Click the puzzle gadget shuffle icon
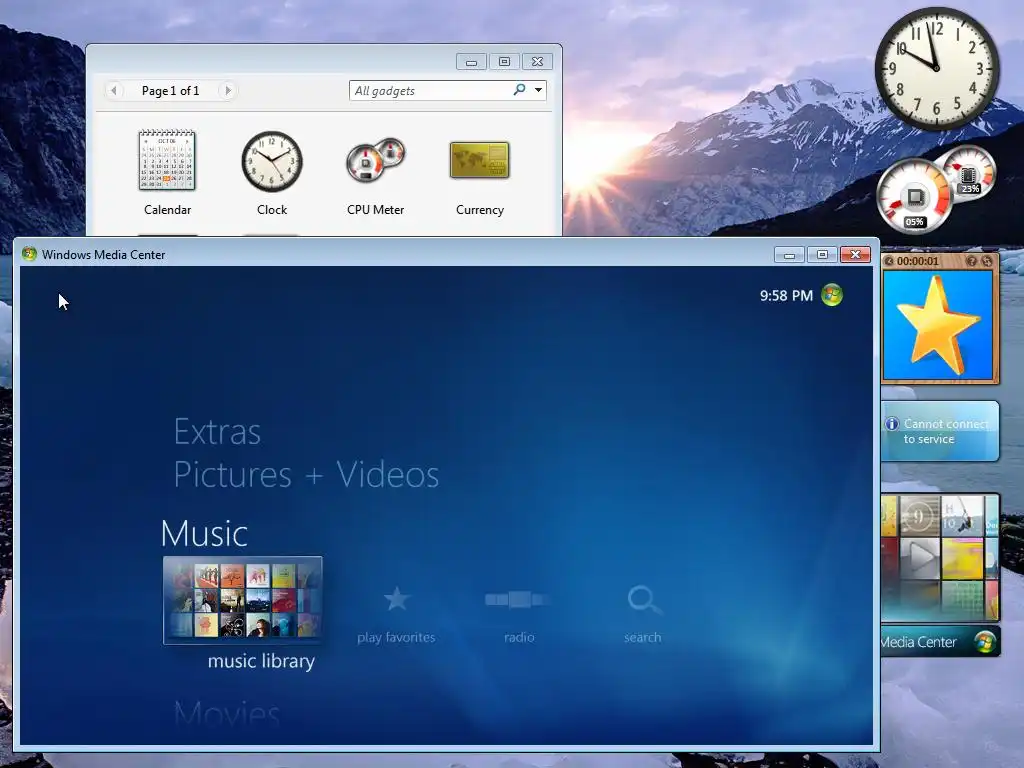The image size is (1024, 768). [987, 261]
